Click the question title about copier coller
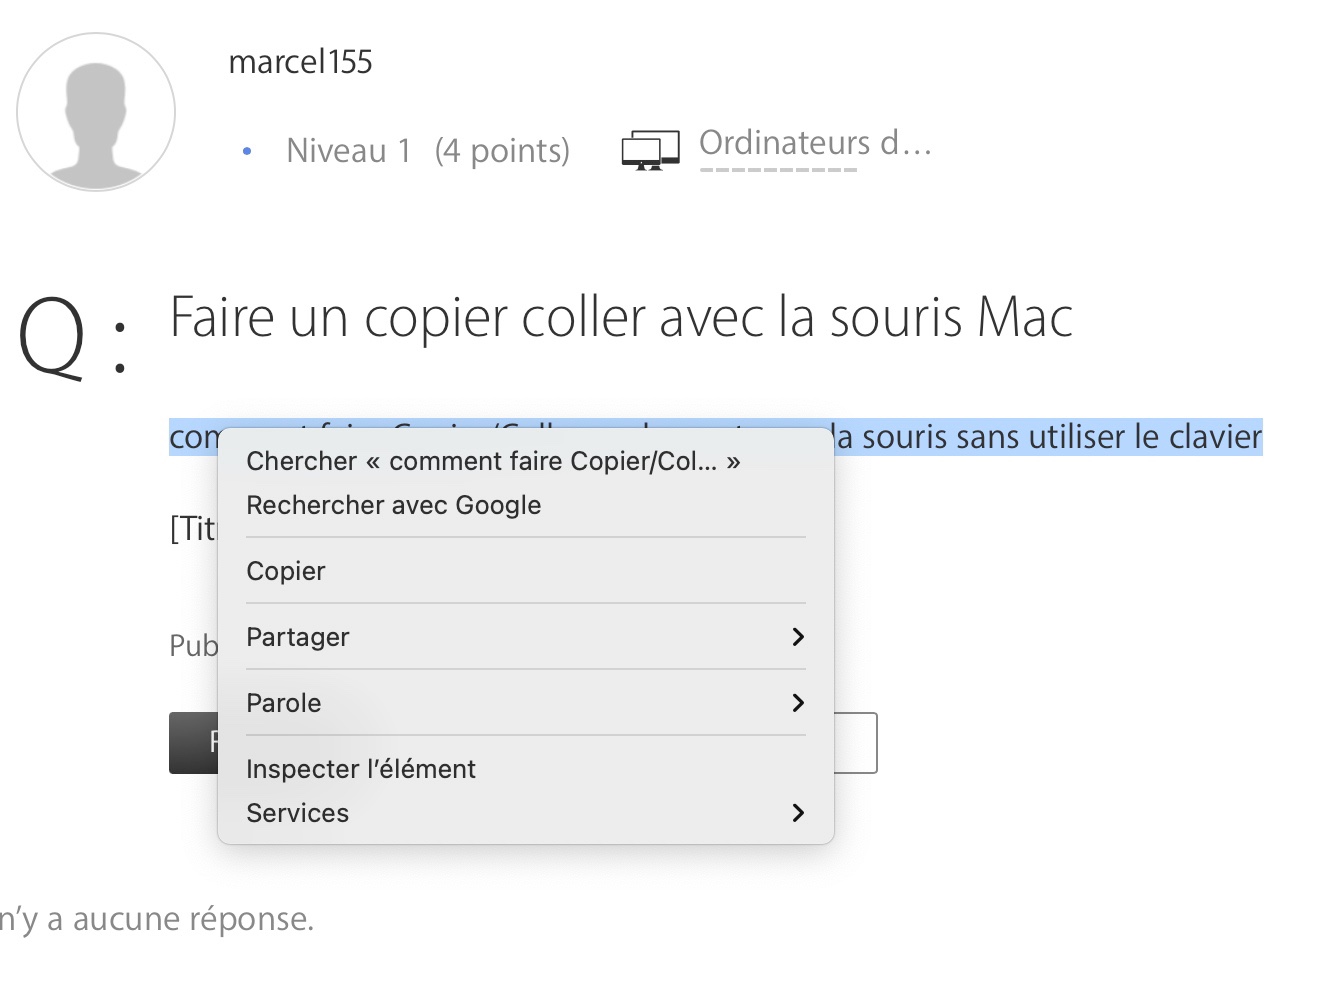This screenshot has width=1336, height=998. (621, 317)
